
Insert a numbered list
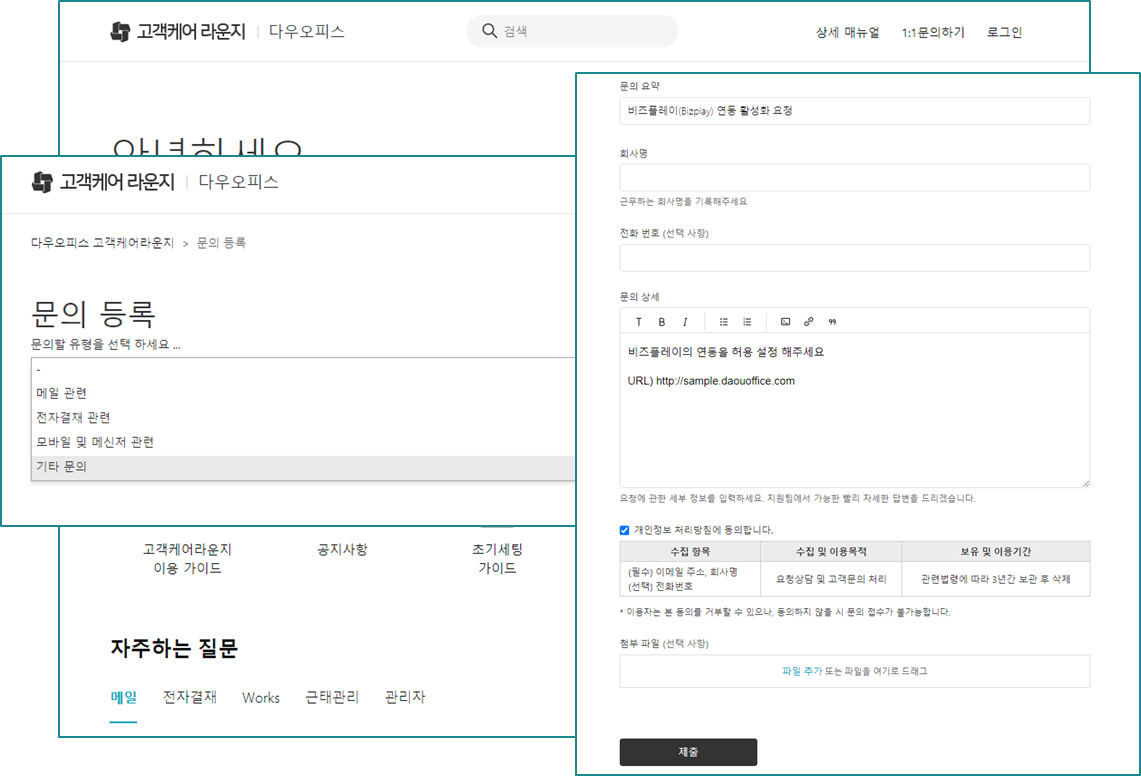coord(747,322)
